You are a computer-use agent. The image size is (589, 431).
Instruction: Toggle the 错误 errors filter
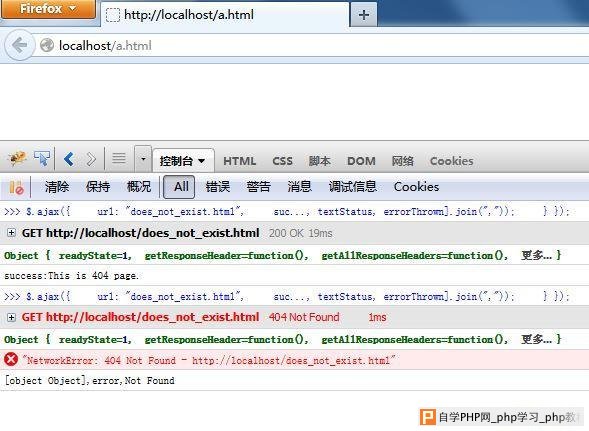tap(218, 187)
